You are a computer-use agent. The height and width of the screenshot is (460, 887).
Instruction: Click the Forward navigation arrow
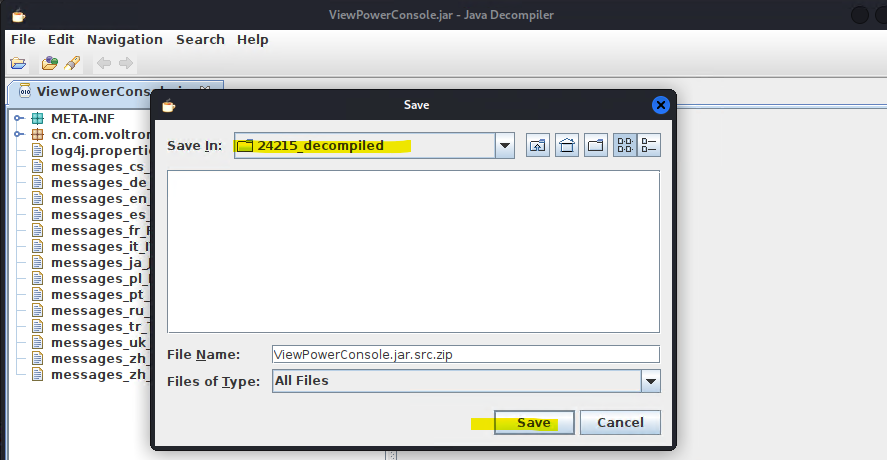(x=125, y=64)
